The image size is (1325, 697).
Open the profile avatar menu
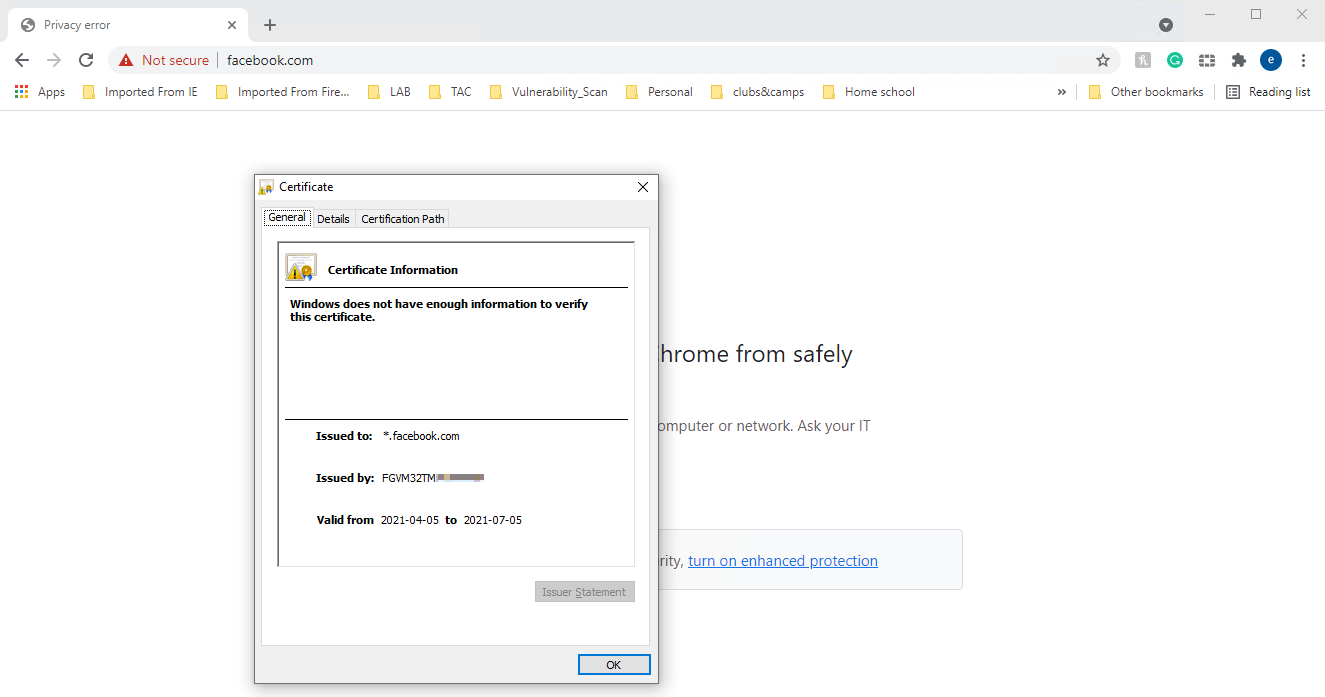coord(1270,60)
